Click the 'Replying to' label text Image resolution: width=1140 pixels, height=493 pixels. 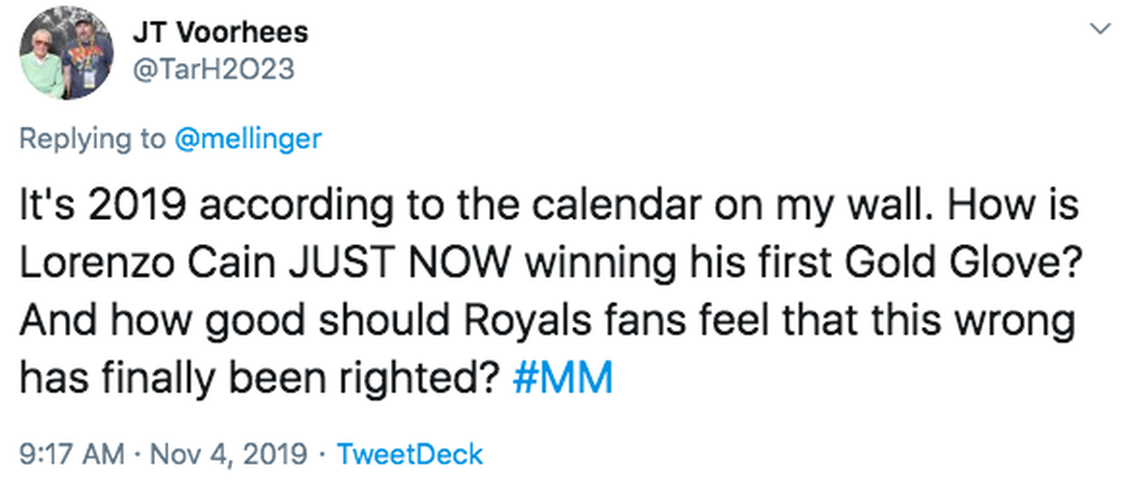(94, 138)
